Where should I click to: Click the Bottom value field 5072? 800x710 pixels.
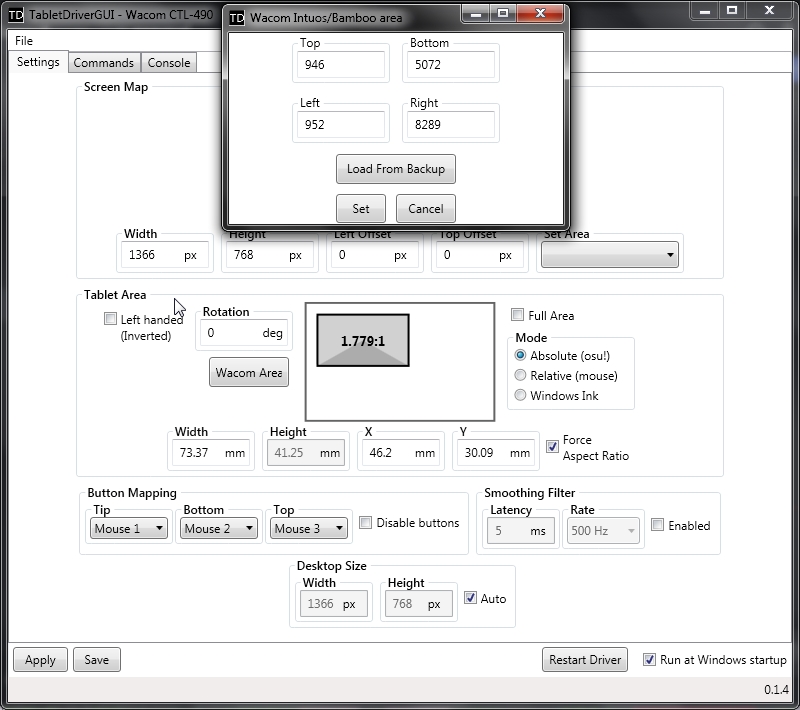pos(451,65)
